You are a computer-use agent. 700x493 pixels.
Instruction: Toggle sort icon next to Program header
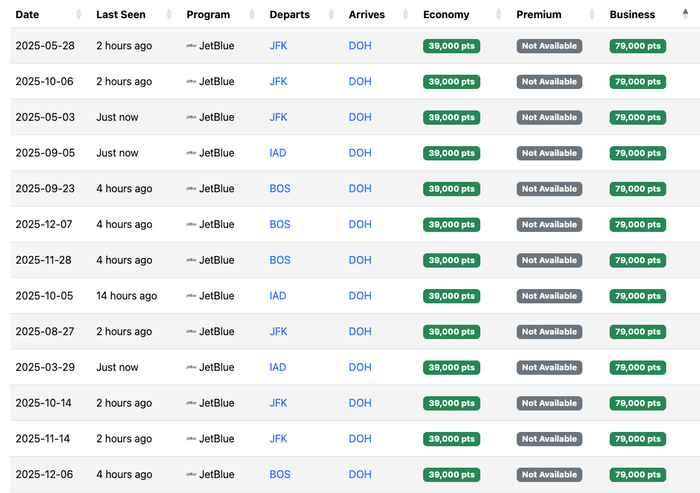coord(252,15)
